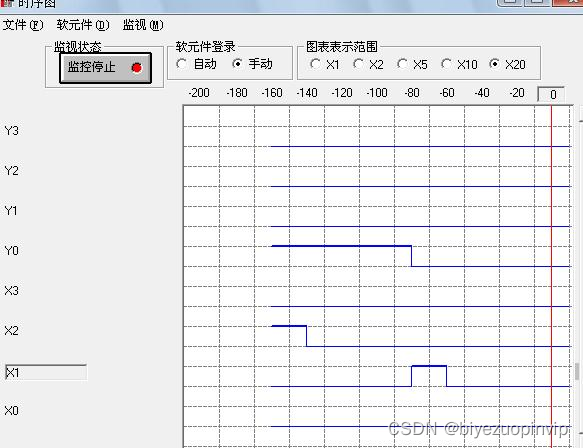Screen dimensions: 583x448
Task: Click the -120 time axis label
Action: 342,93
